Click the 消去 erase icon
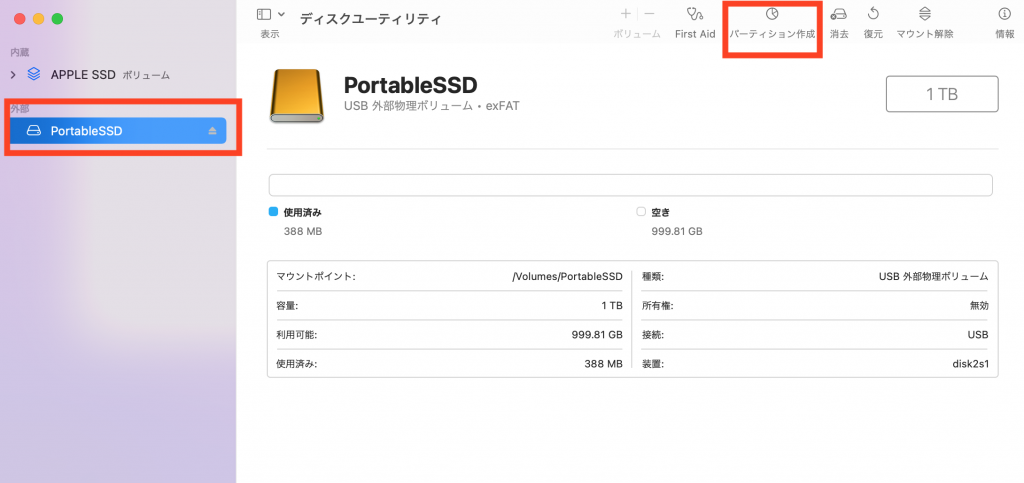The width and height of the screenshot is (1024, 483). [839, 14]
